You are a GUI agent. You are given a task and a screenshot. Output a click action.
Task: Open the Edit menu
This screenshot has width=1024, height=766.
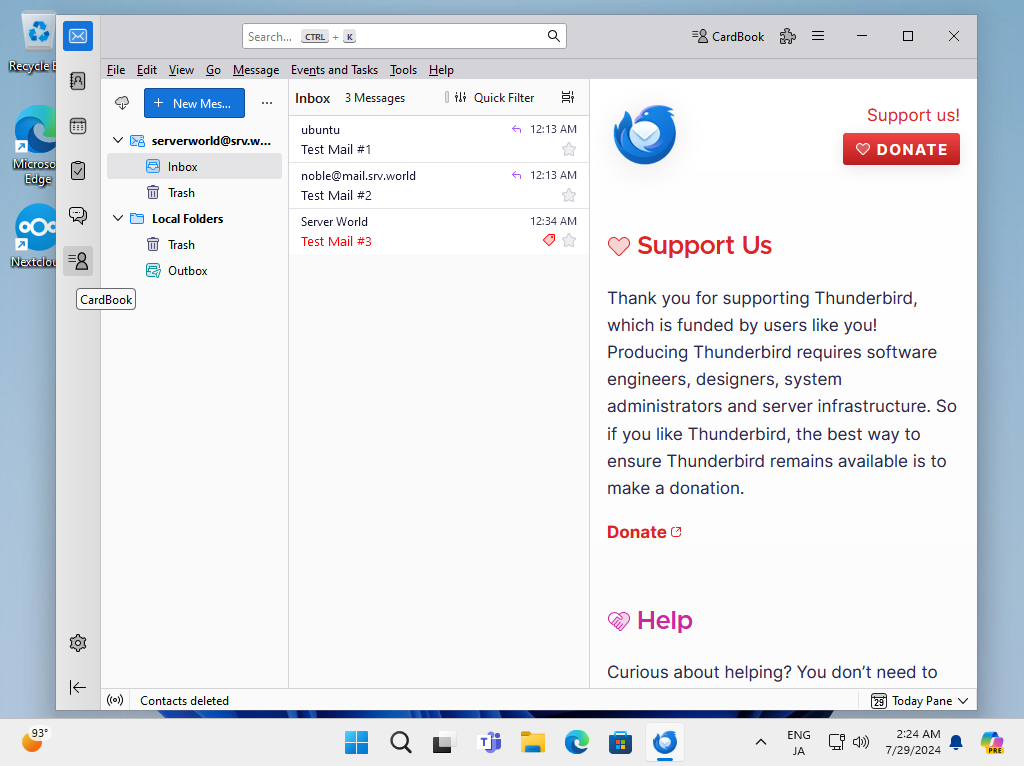146,70
